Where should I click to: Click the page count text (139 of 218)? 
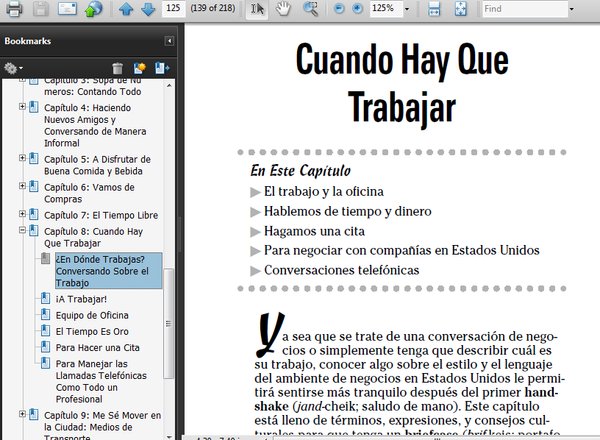pos(213,8)
